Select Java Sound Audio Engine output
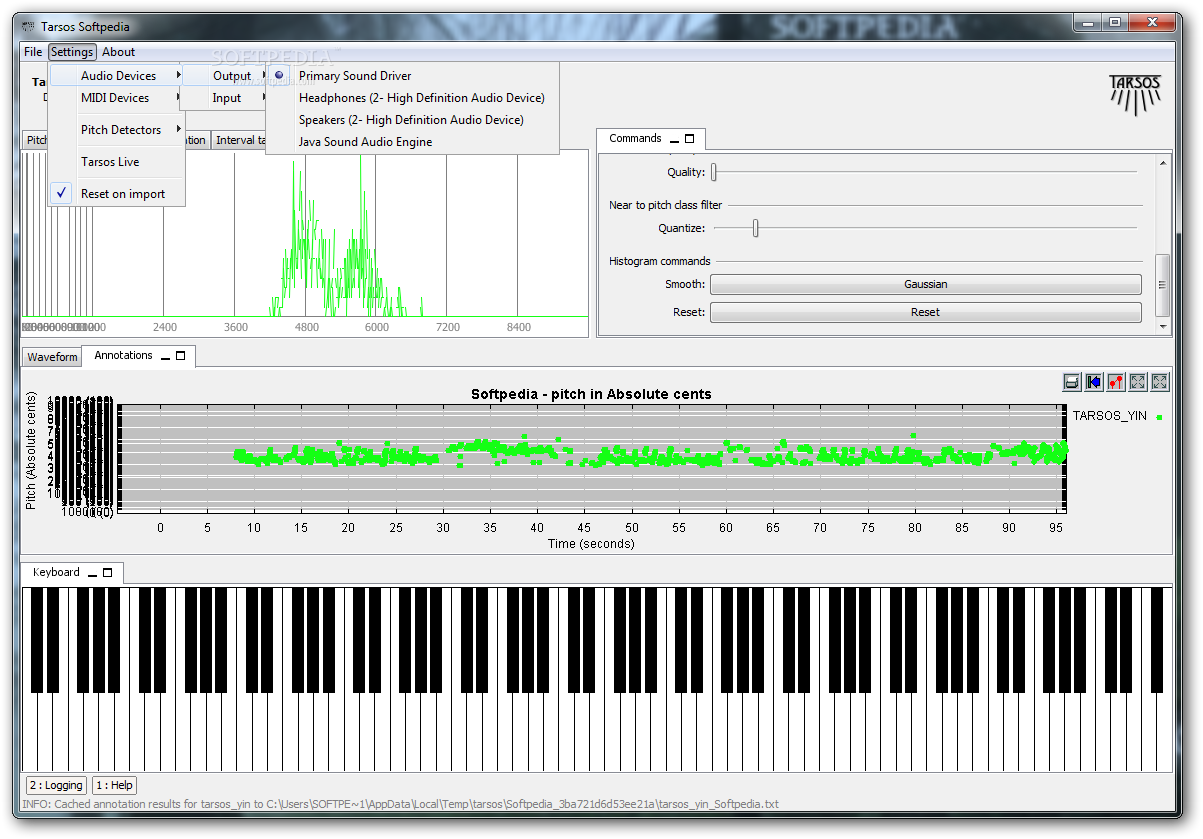1203x839 pixels. point(411,142)
